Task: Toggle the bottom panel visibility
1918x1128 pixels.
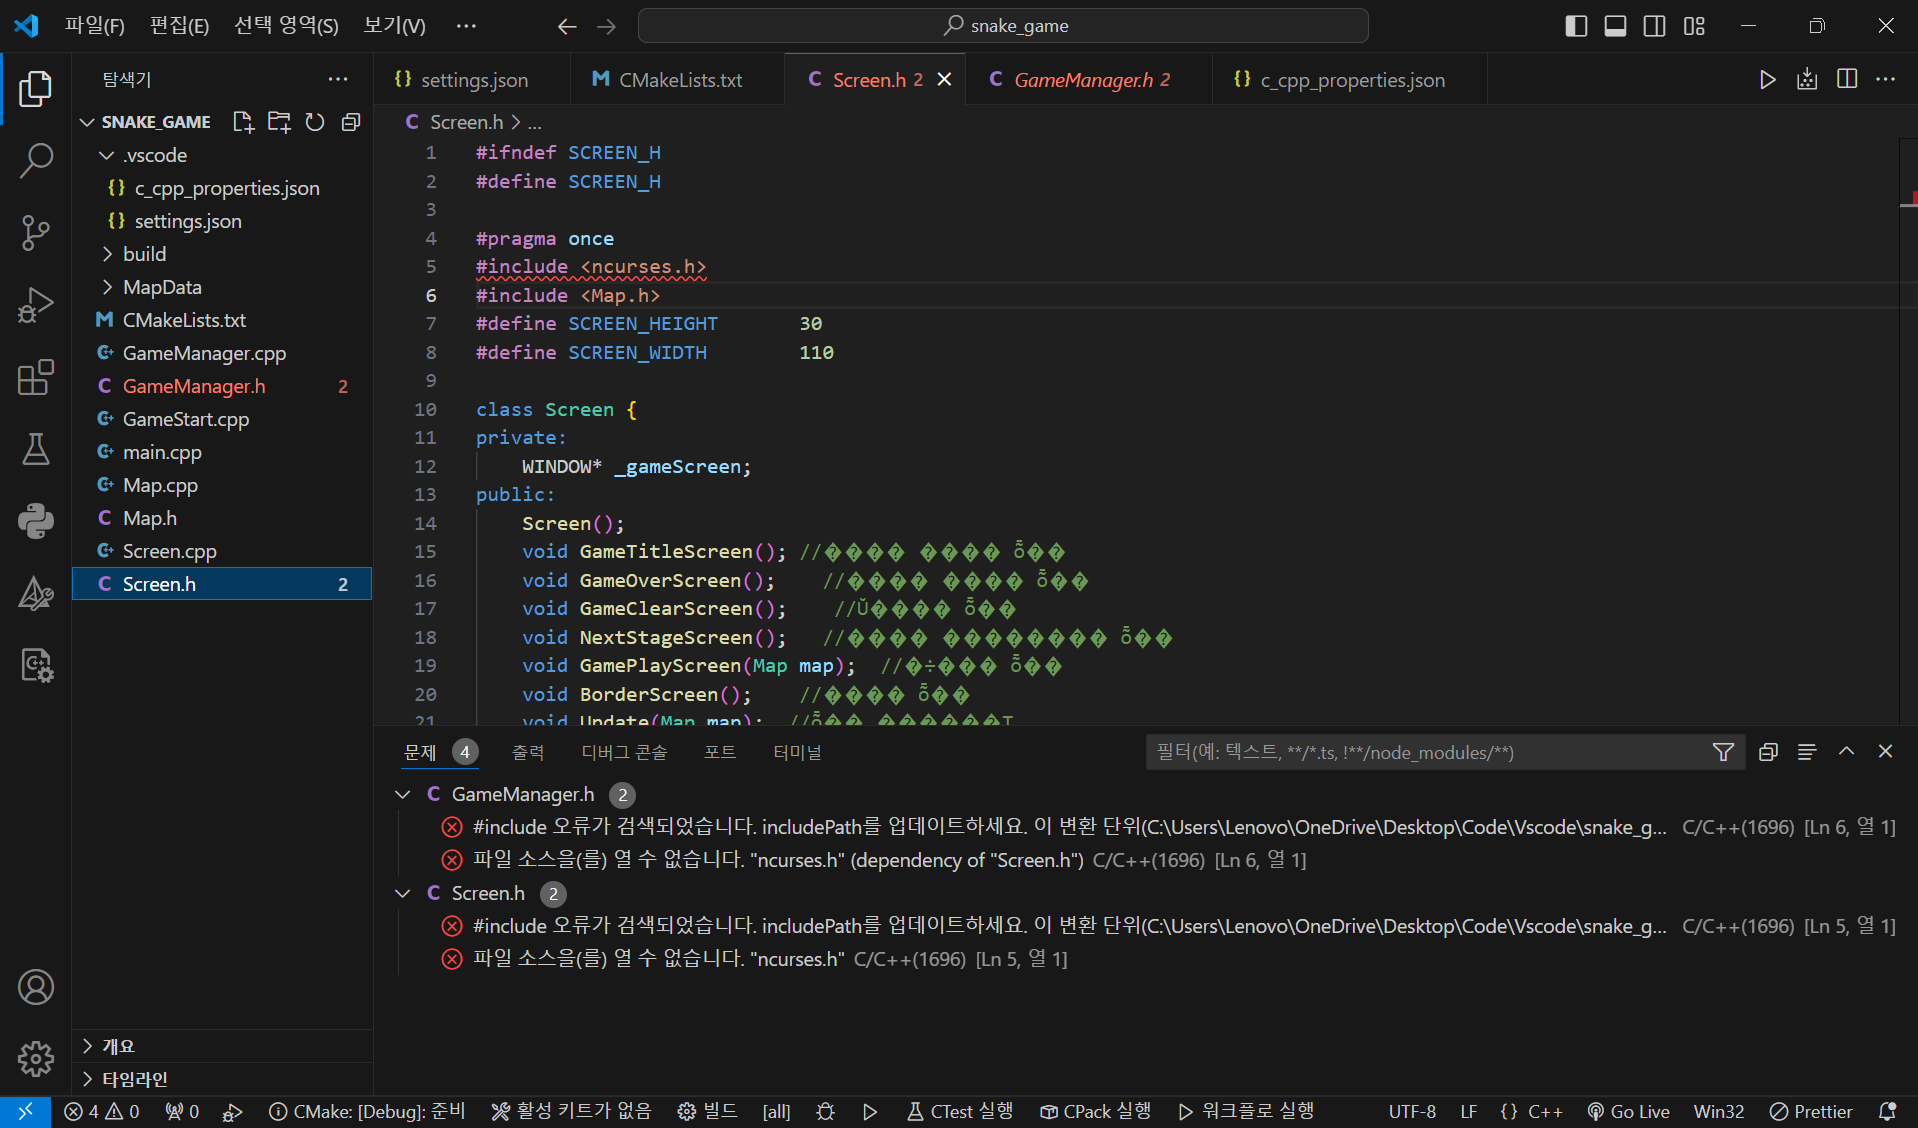Action: 1615,26
